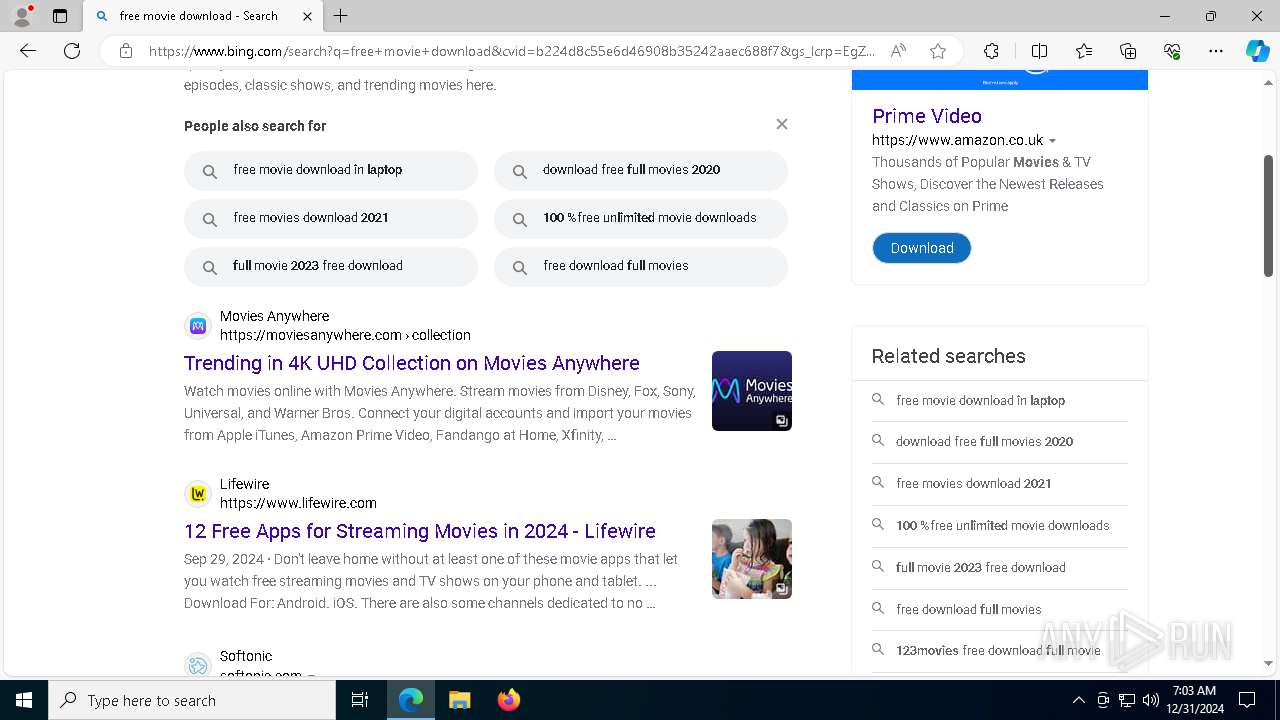Open the www.lifewire.com URL link
This screenshot has height=720, width=1280.
tap(298, 503)
